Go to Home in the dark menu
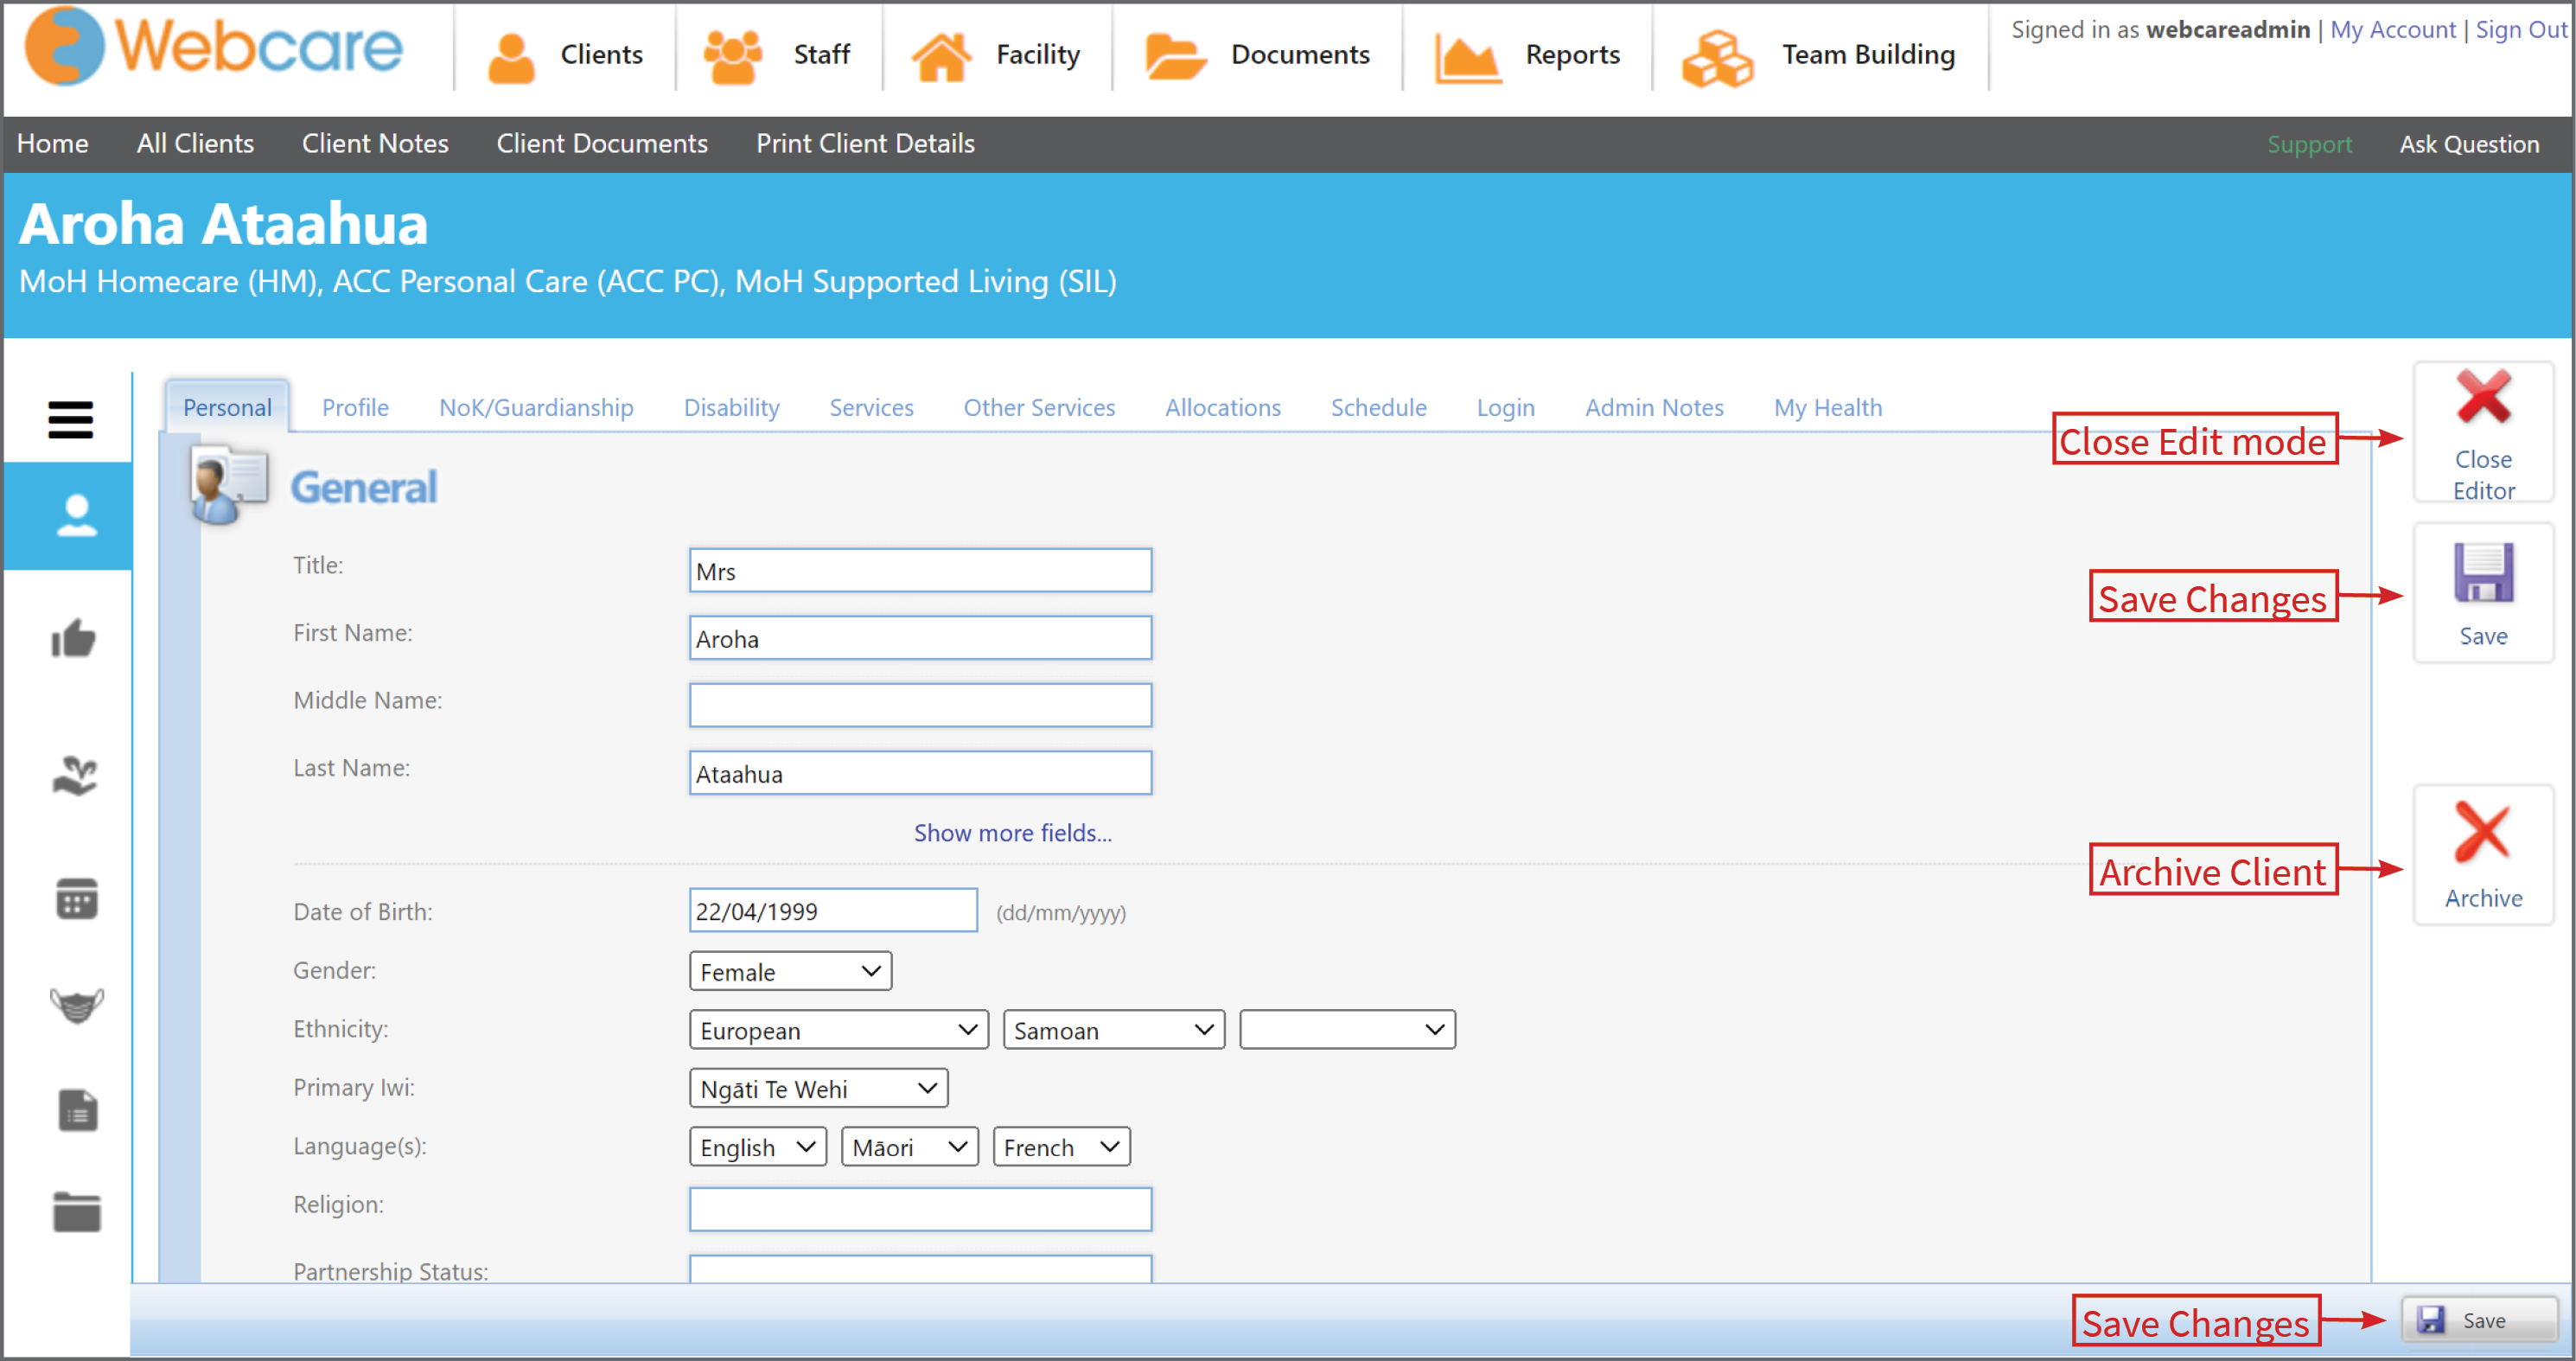Screen dimensions: 2576x1361 click(52, 143)
